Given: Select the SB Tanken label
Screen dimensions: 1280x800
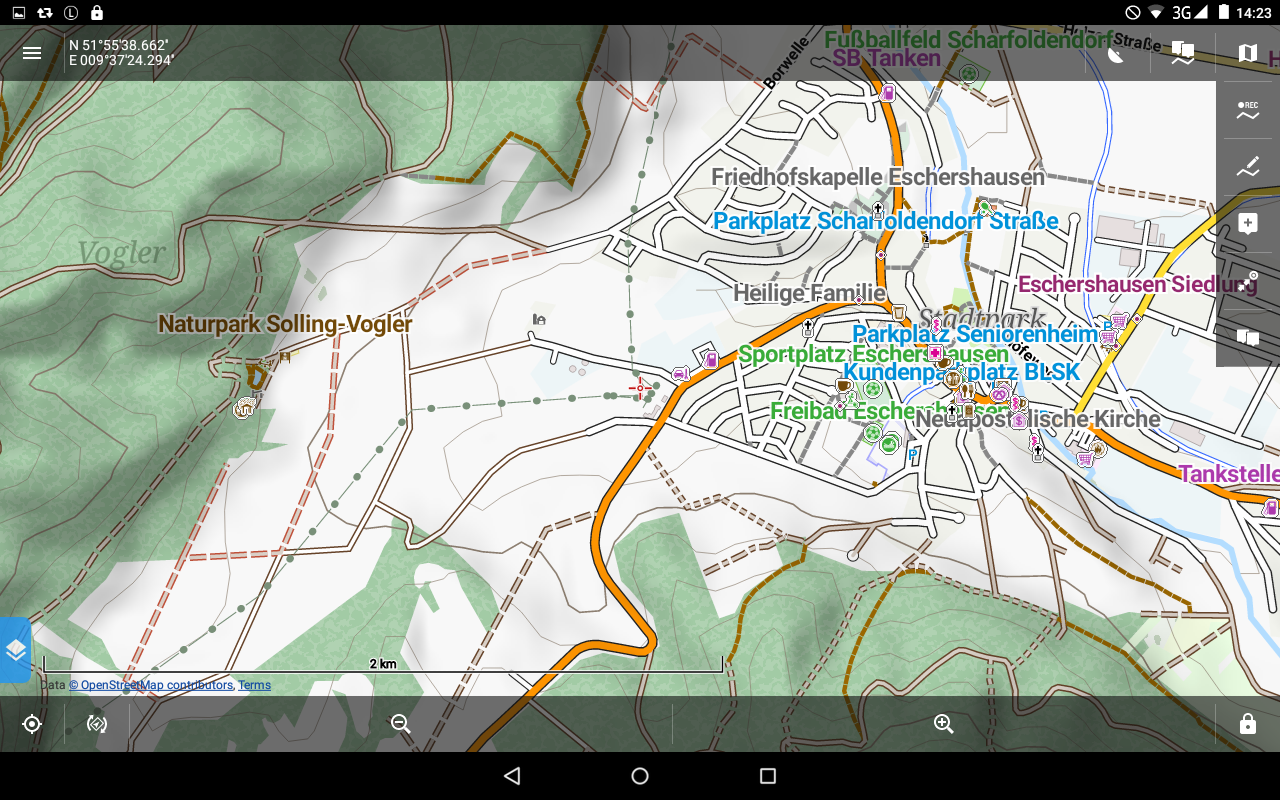Looking at the screenshot, I should tap(887, 58).
